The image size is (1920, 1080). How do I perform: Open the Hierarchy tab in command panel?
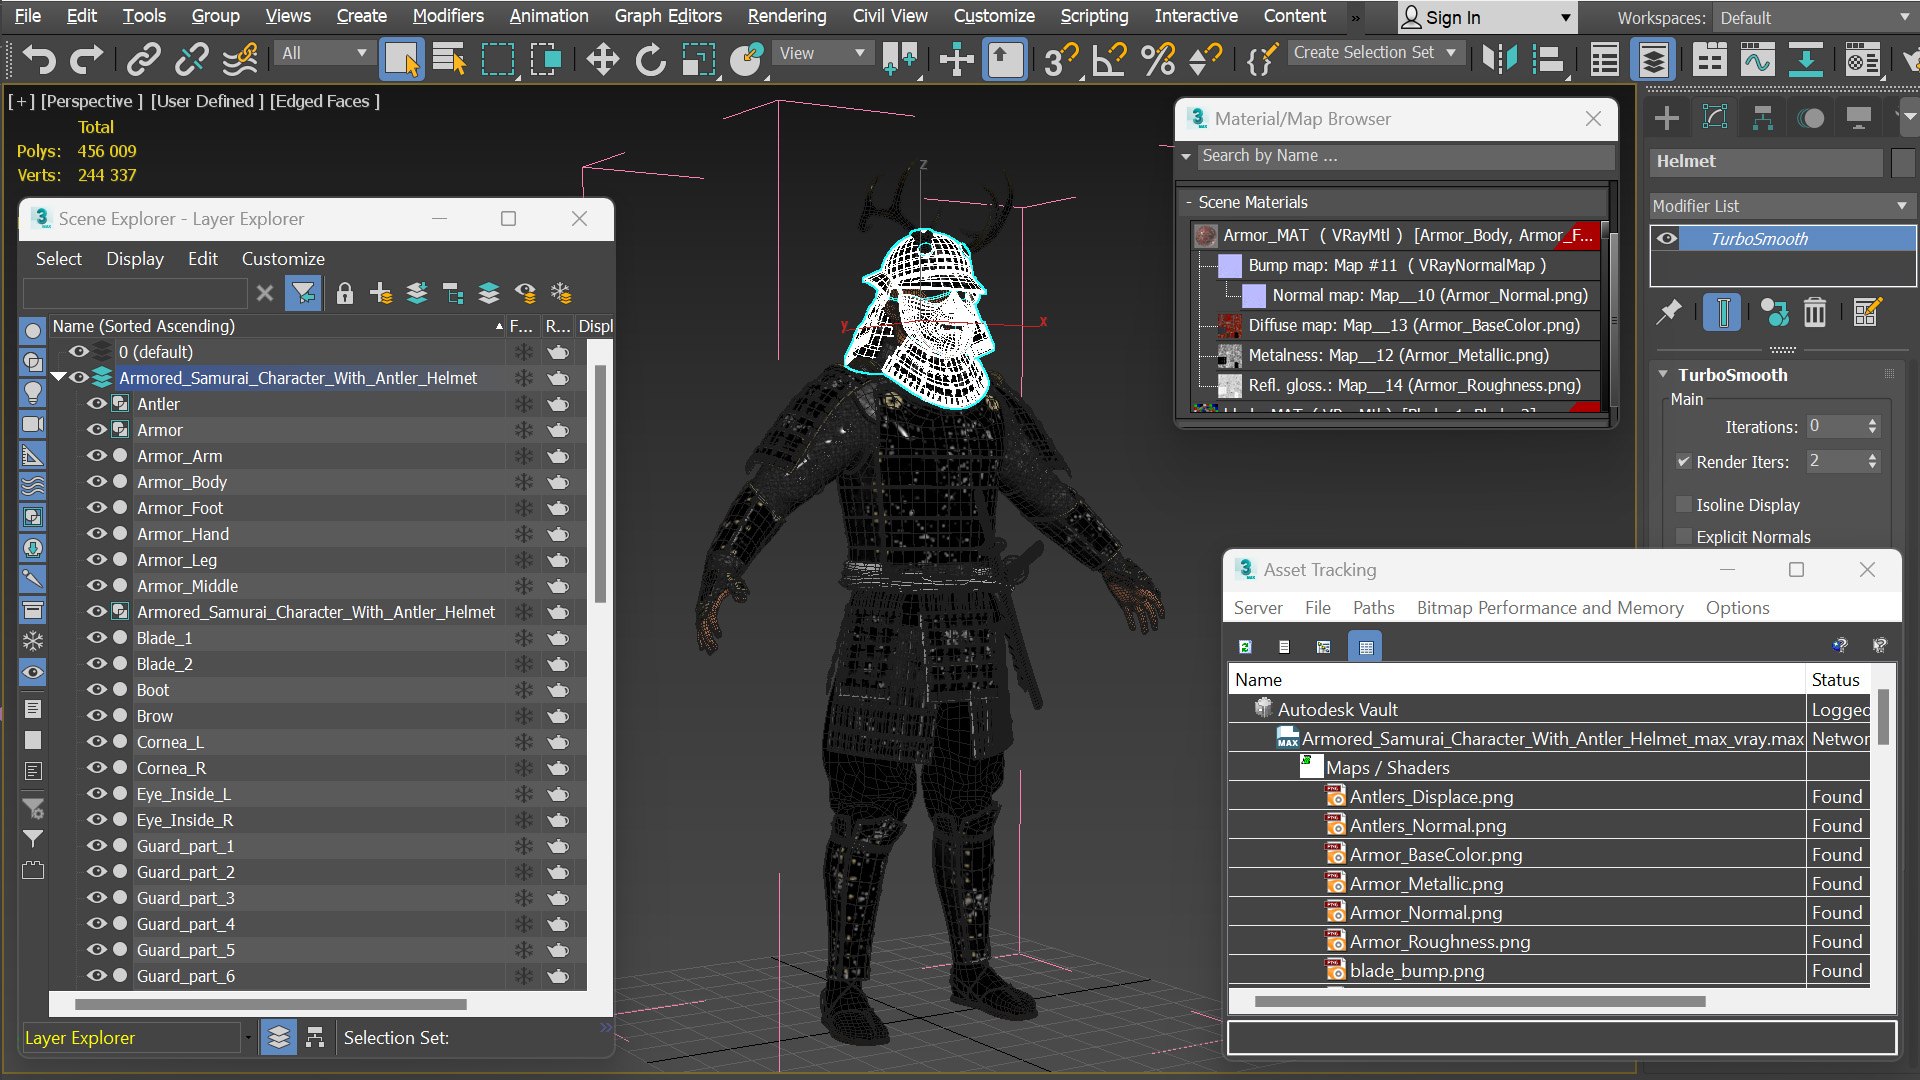(1763, 118)
